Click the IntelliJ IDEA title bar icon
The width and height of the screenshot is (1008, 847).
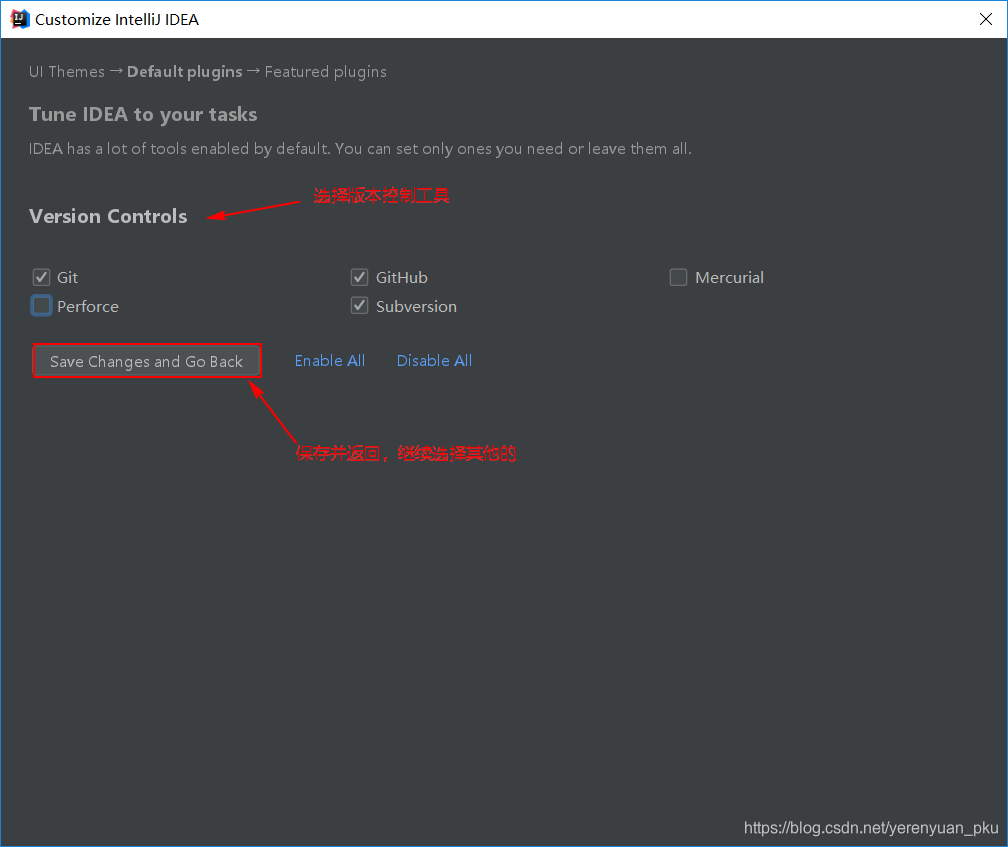19,19
